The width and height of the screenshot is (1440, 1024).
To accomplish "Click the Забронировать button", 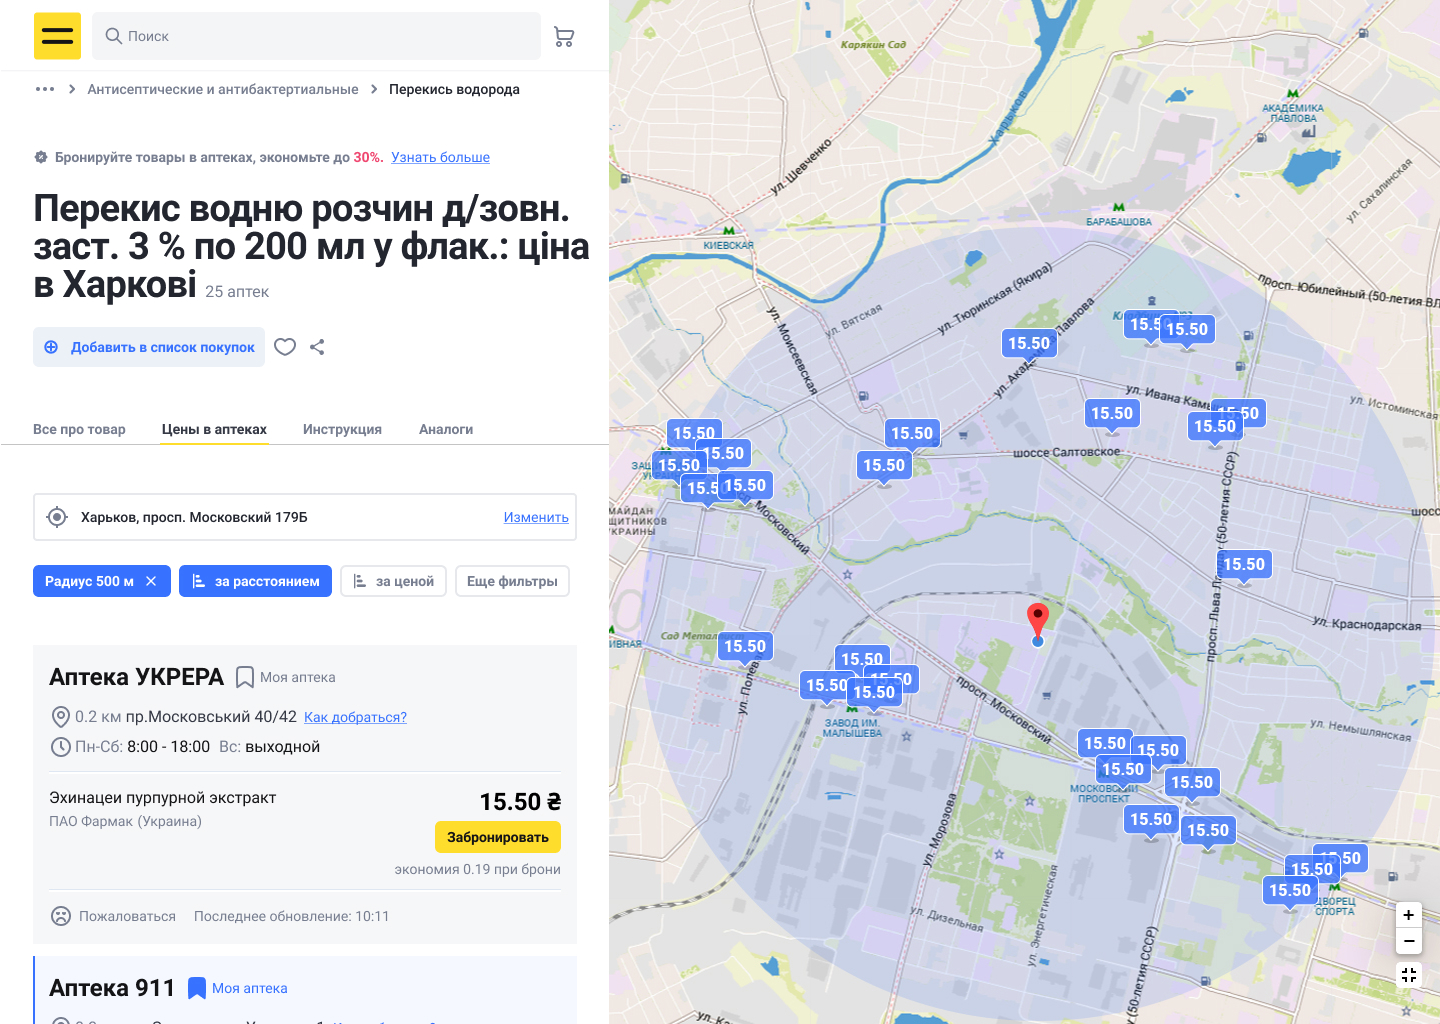I will (x=498, y=837).
